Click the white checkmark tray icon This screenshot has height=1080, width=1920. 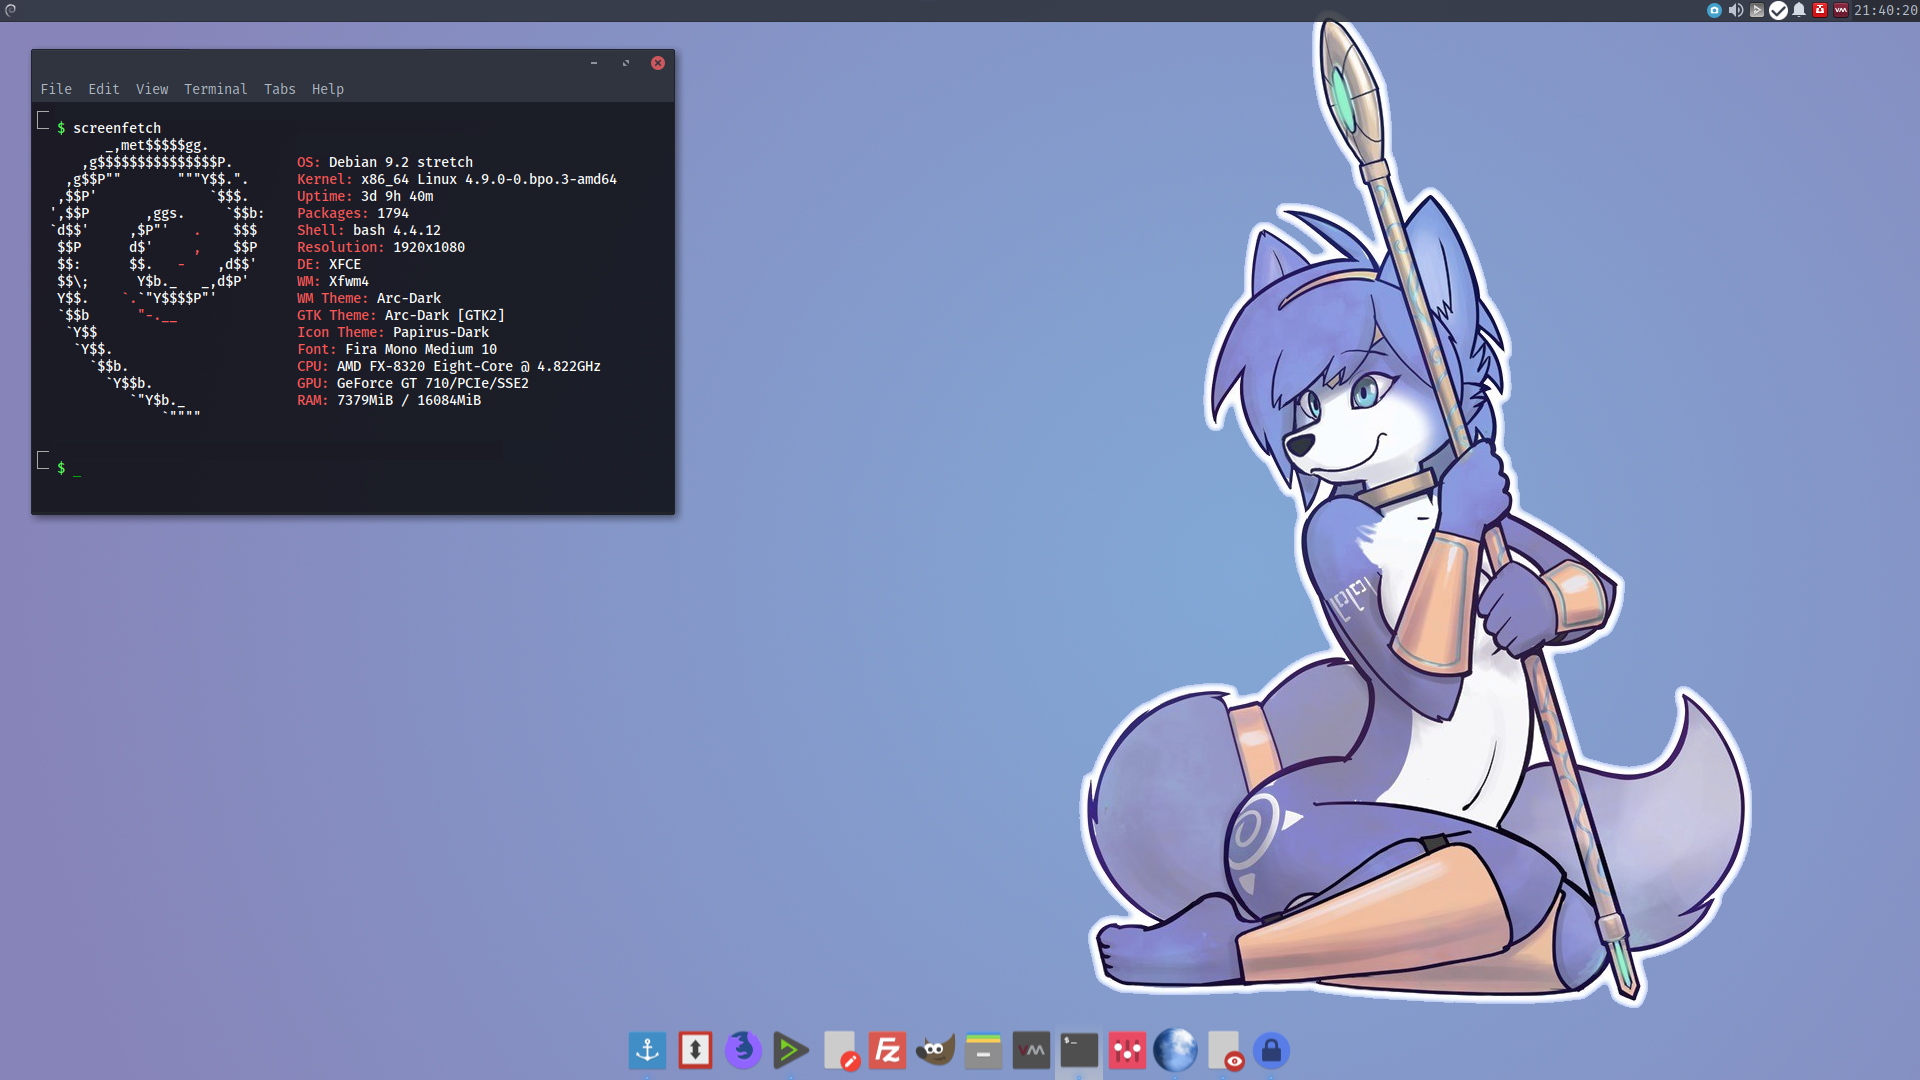(1778, 10)
